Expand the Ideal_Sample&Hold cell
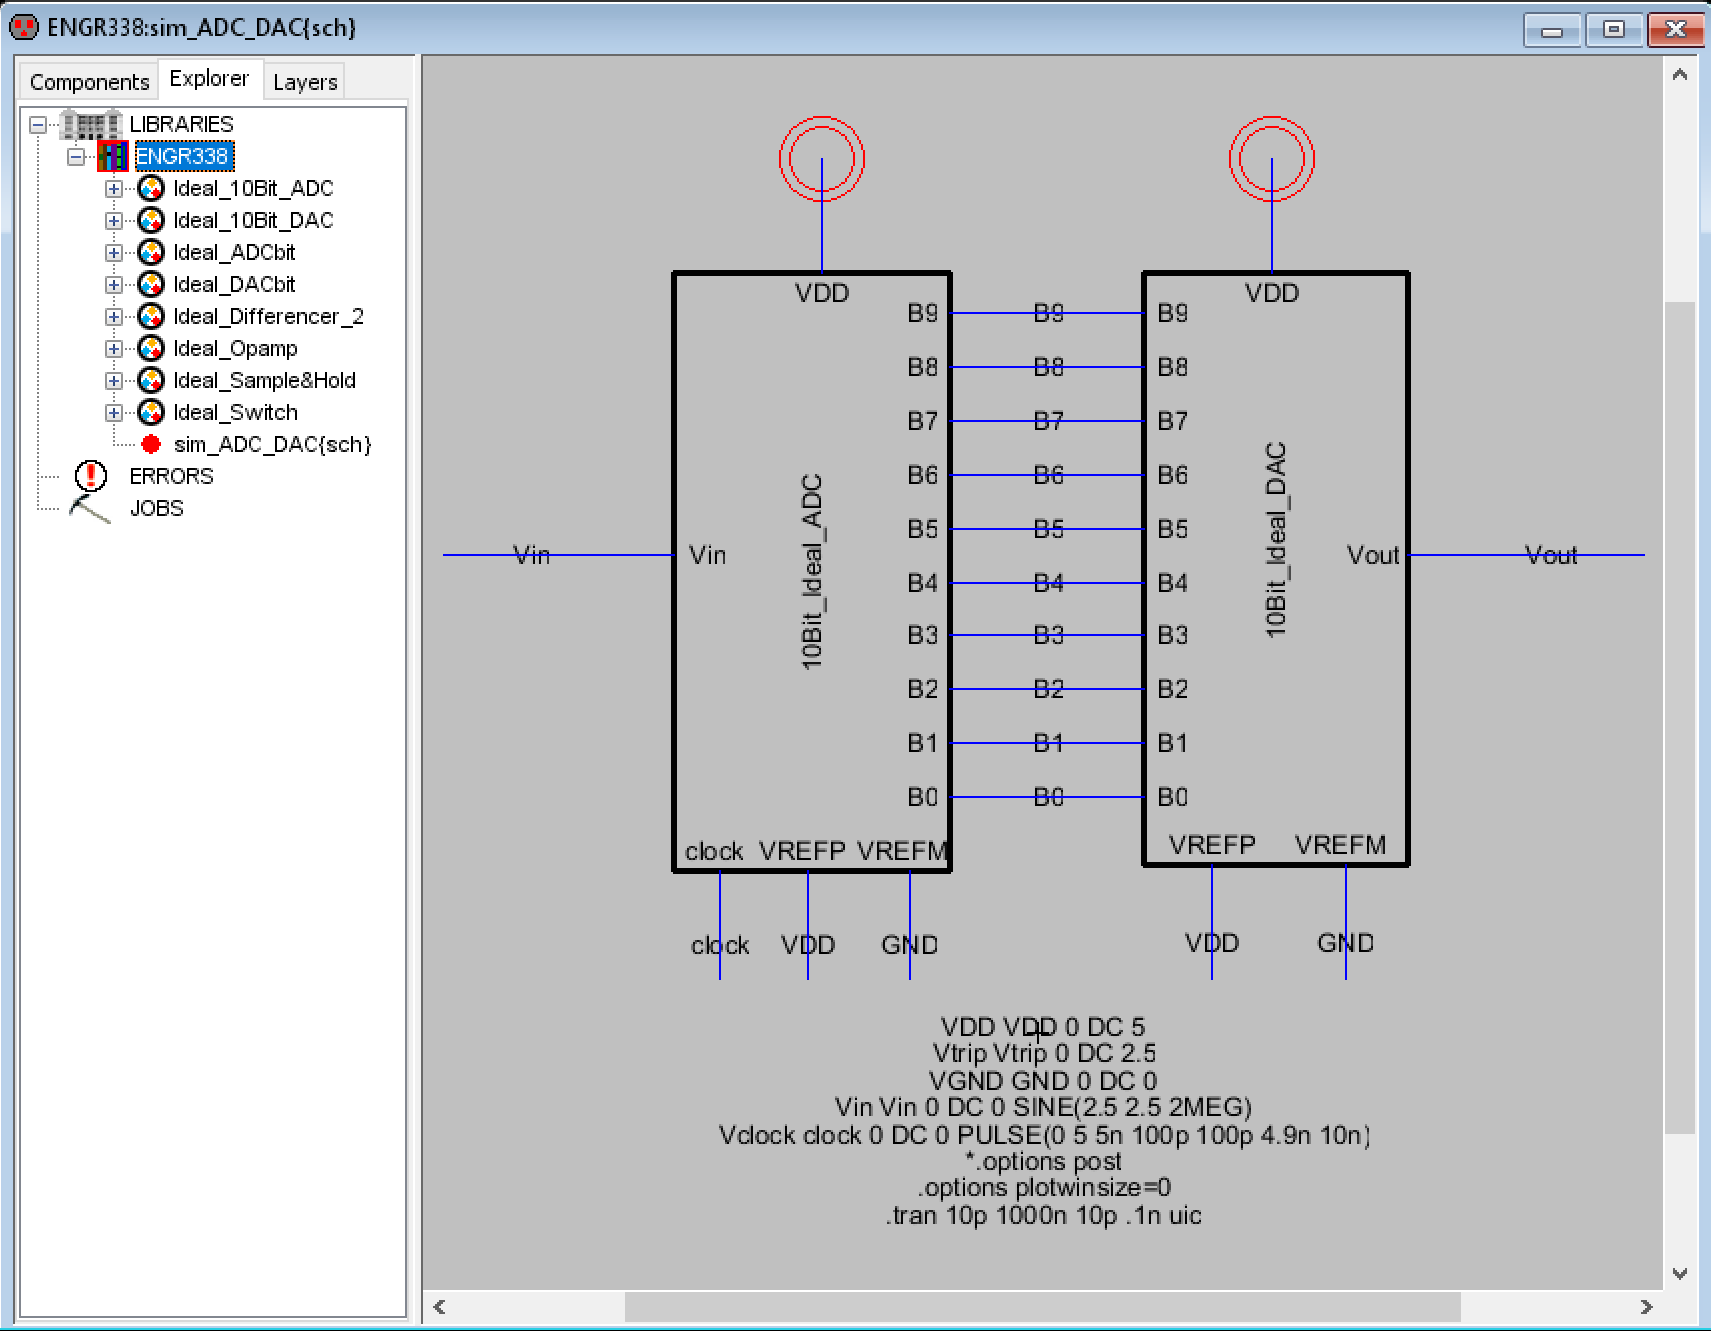Image resolution: width=1711 pixels, height=1331 pixels. (114, 381)
